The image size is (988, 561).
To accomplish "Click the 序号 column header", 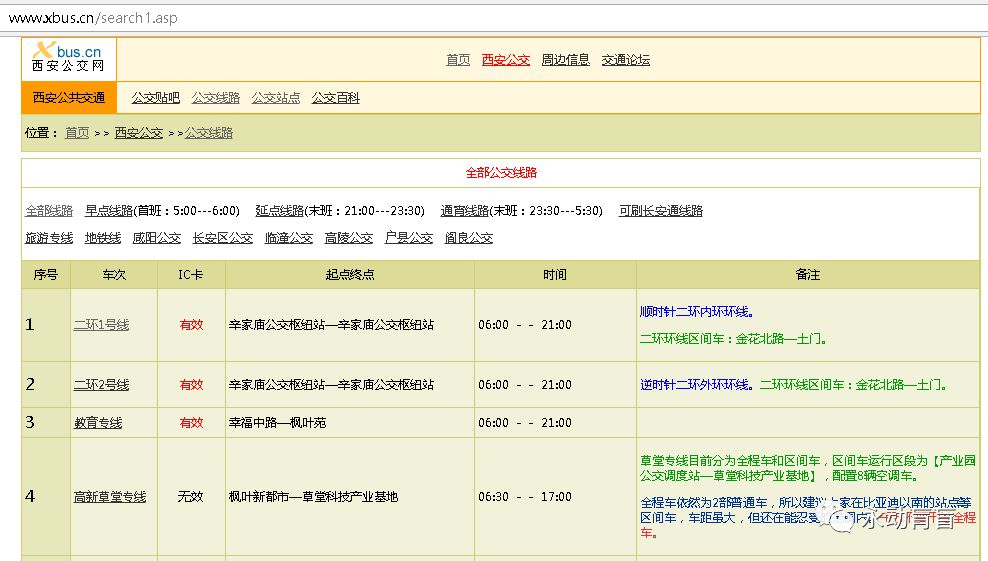I will pyautogui.click(x=45, y=275).
